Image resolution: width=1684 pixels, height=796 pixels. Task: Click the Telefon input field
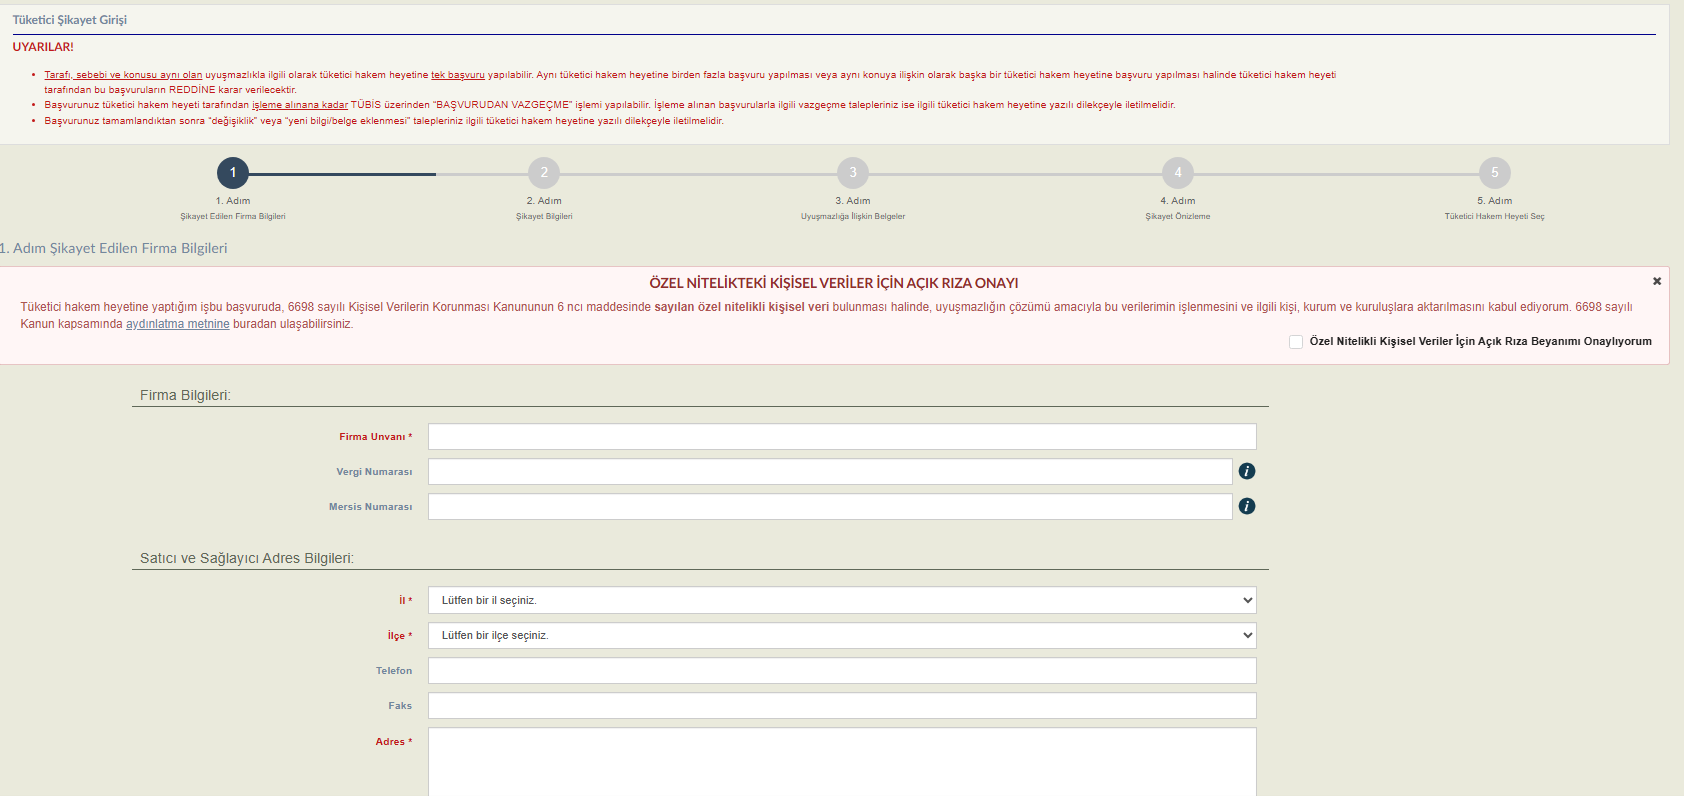[842, 670]
